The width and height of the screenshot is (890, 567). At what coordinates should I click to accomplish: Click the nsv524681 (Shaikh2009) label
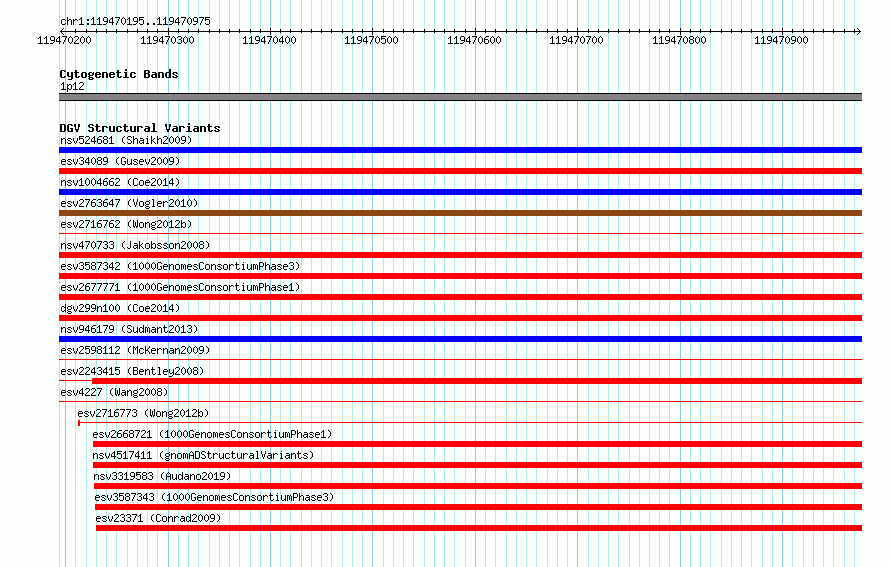(x=126, y=140)
